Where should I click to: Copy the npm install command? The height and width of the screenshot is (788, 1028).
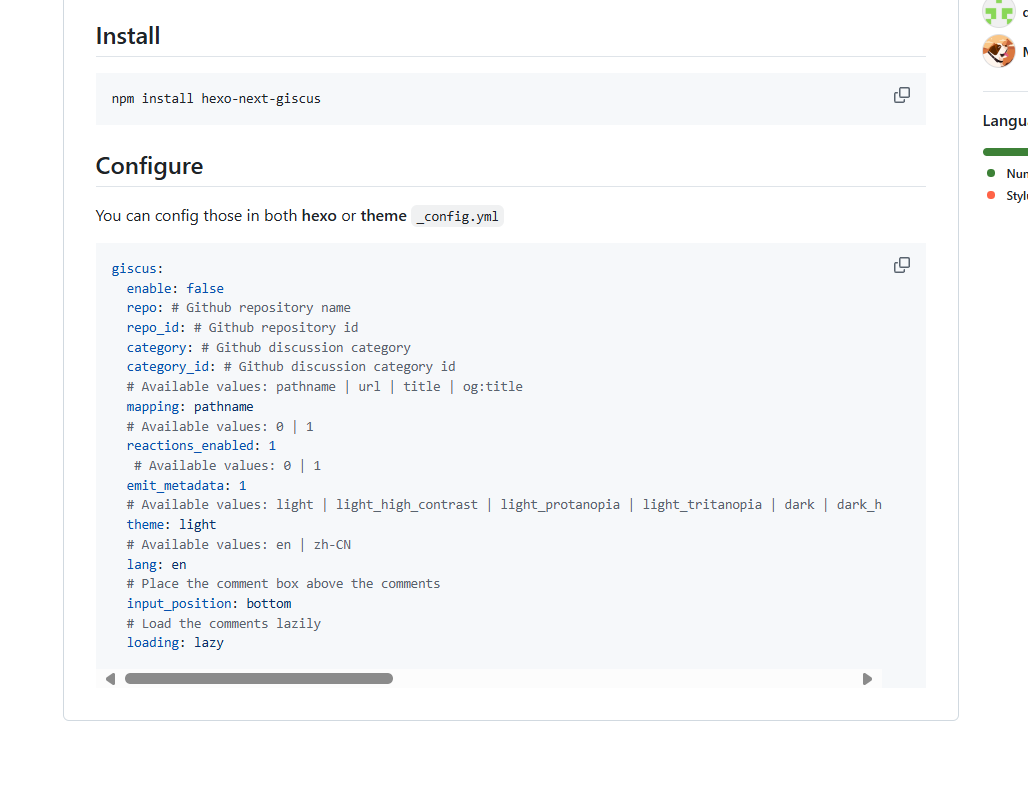901,95
